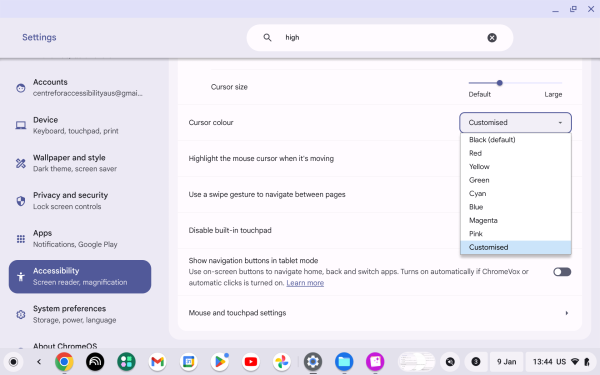Click the Cursor size slider handle
The image size is (600, 375).
pos(499,83)
